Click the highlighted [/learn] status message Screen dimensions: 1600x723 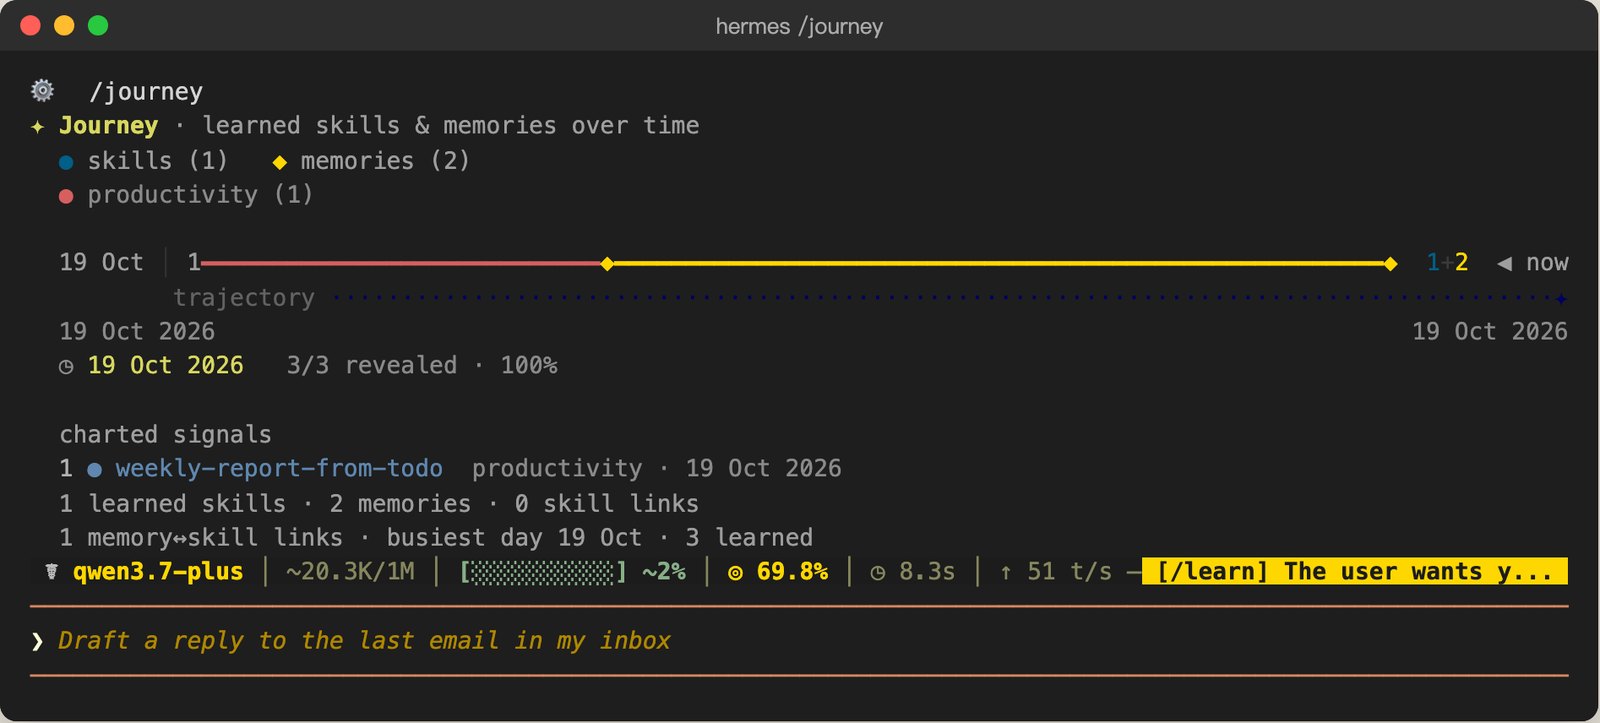[1355, 572]
